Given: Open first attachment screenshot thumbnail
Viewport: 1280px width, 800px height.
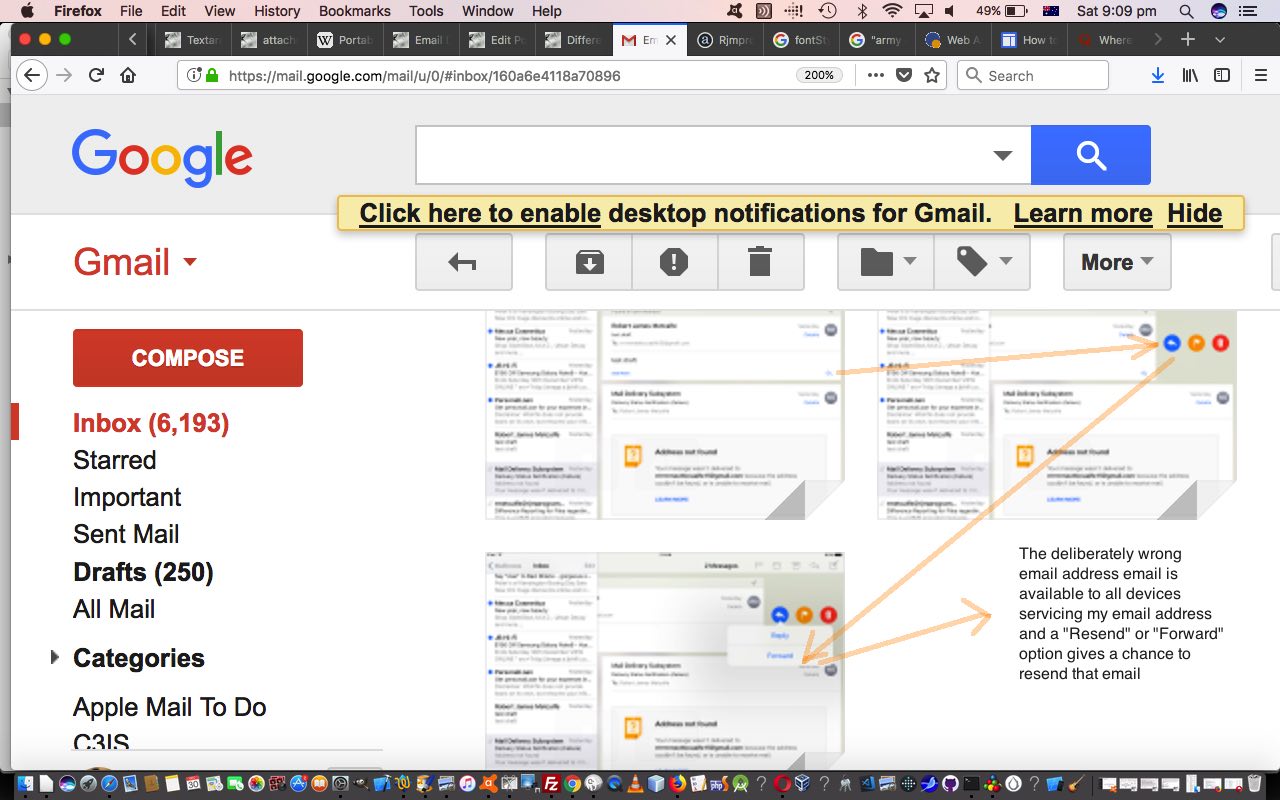Looking at the screenshot, I should (665, 415).
